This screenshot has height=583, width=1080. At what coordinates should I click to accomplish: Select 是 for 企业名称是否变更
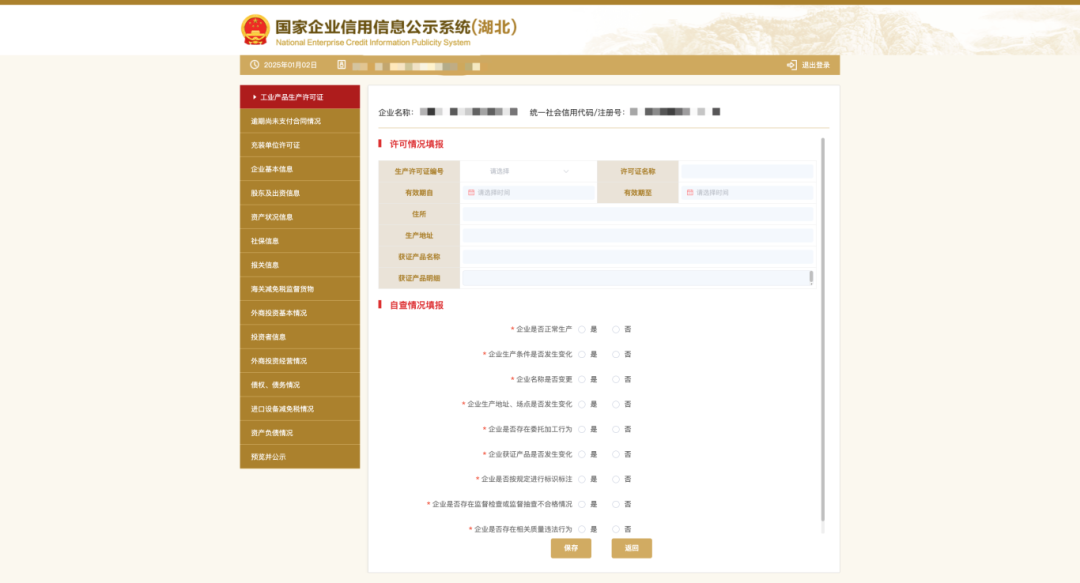[x=582, y=380]
